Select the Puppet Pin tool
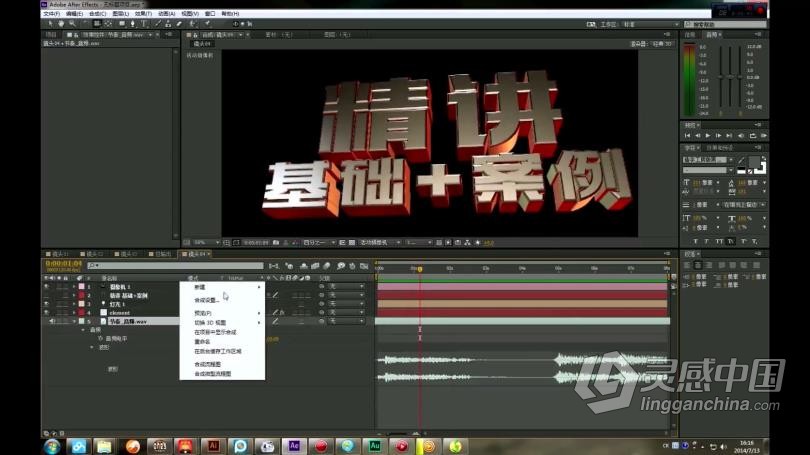 tap(207, 24)
